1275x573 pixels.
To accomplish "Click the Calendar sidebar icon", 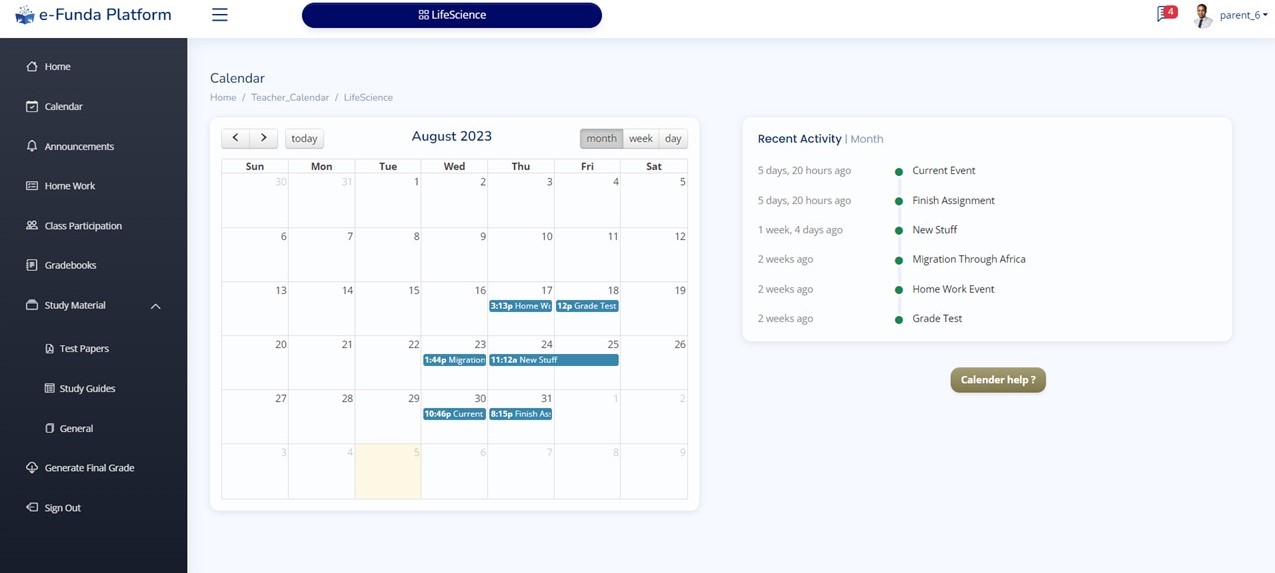I will [x=32, y=106].
